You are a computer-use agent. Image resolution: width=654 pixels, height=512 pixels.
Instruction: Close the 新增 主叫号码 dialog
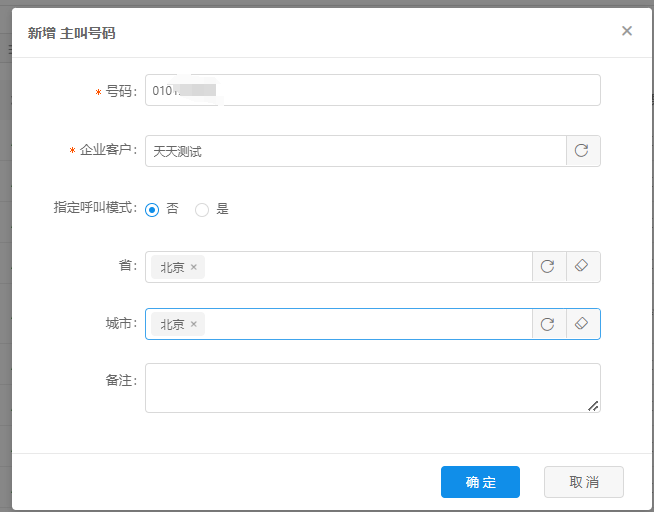[x=627, y=31]
